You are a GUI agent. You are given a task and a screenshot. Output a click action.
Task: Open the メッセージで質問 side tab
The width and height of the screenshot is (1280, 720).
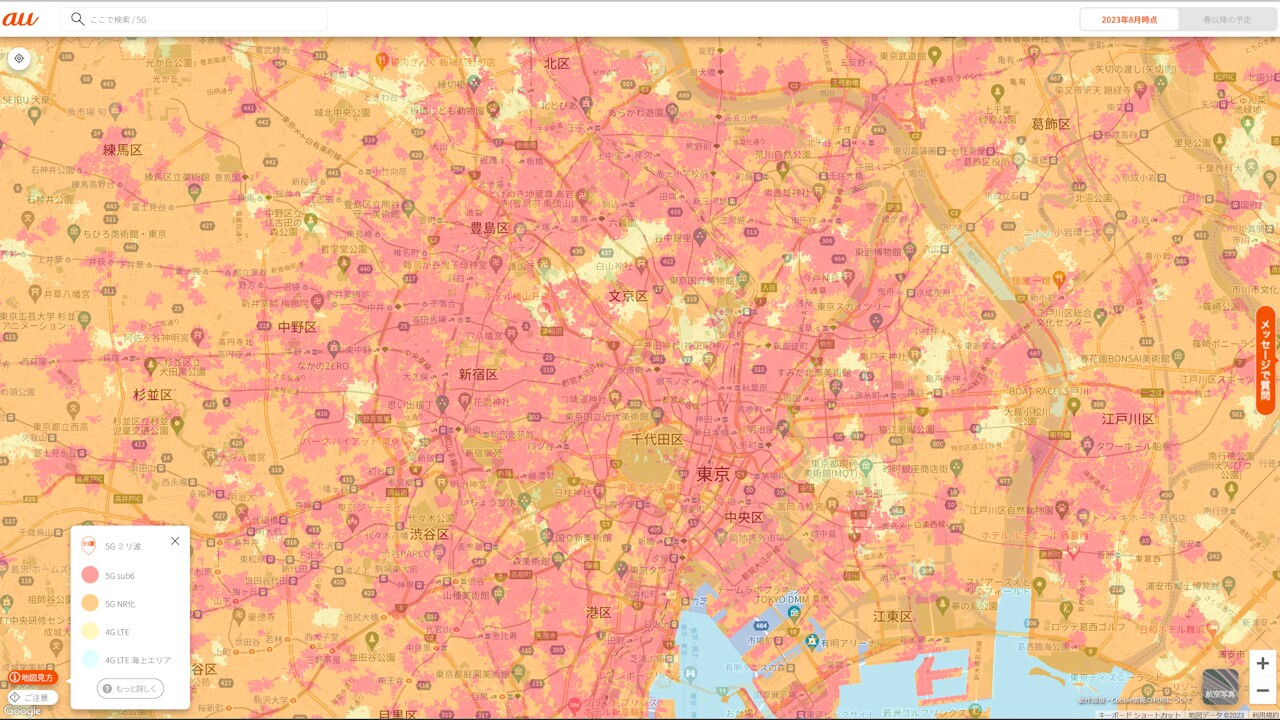coord(1266,360)
